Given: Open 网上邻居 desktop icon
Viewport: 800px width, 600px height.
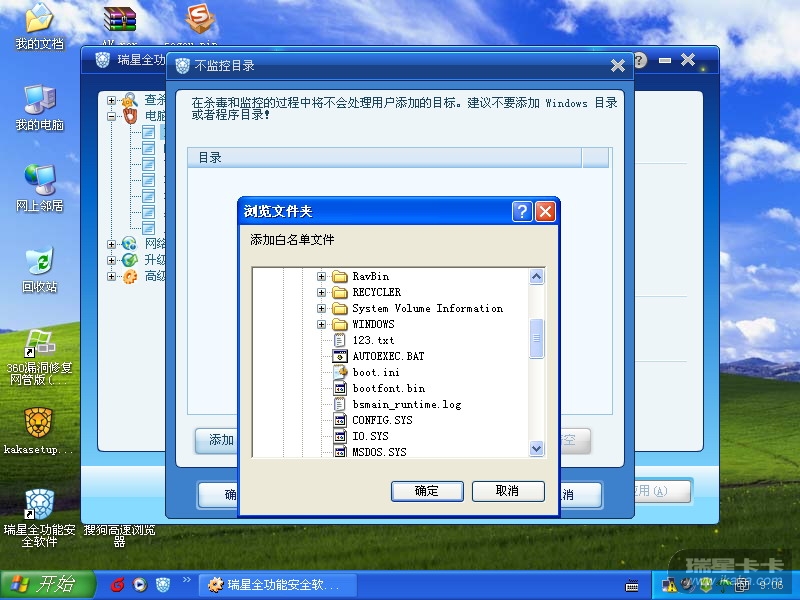Looking at the screenshot, I should 39,188.
